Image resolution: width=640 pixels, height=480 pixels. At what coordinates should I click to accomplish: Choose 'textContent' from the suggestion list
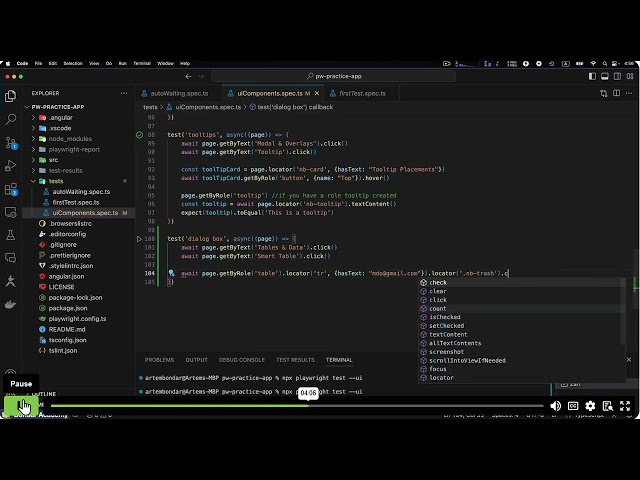(x=522, y=335)
